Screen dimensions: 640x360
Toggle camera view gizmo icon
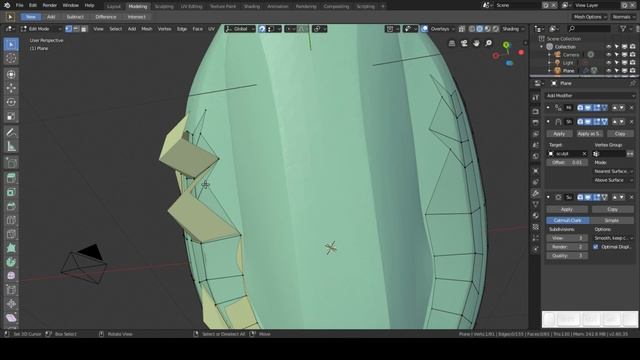(x=464, y=43)
